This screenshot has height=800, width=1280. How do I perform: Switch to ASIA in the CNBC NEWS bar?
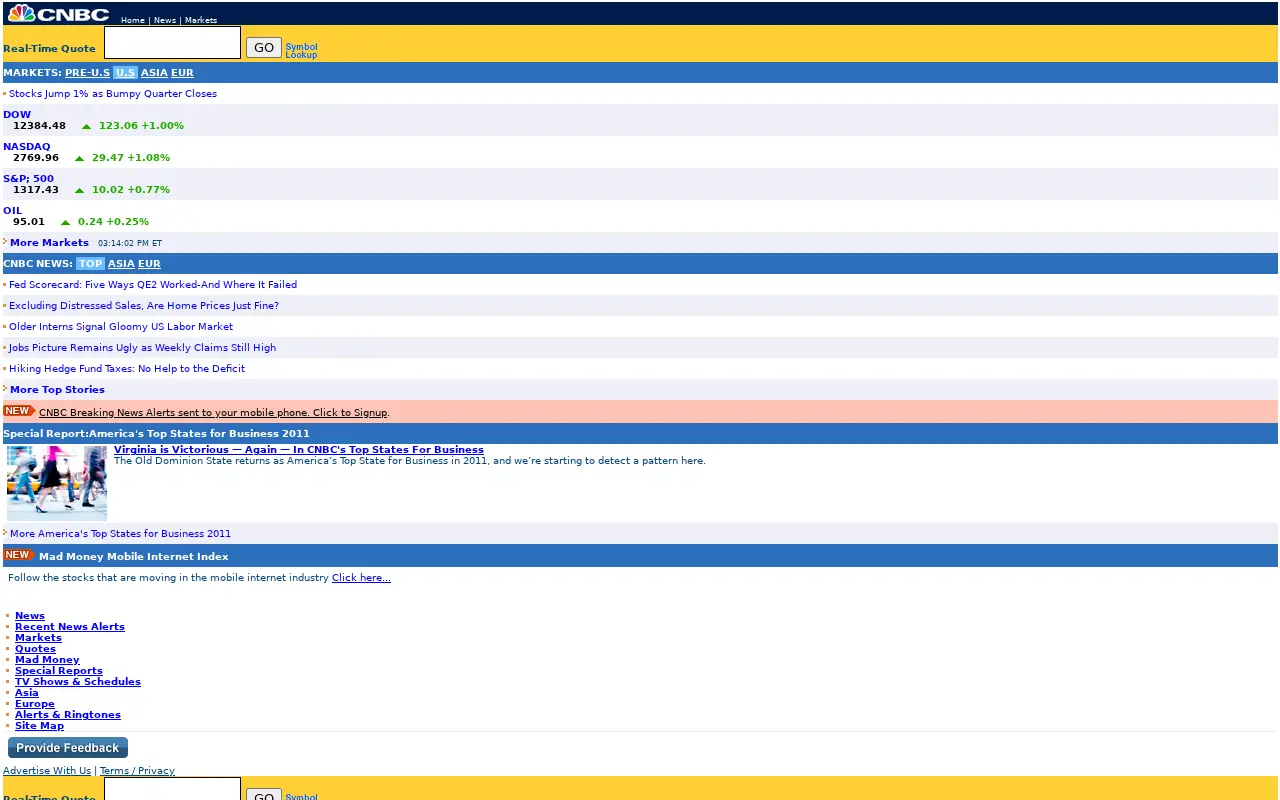pos(121,264)
